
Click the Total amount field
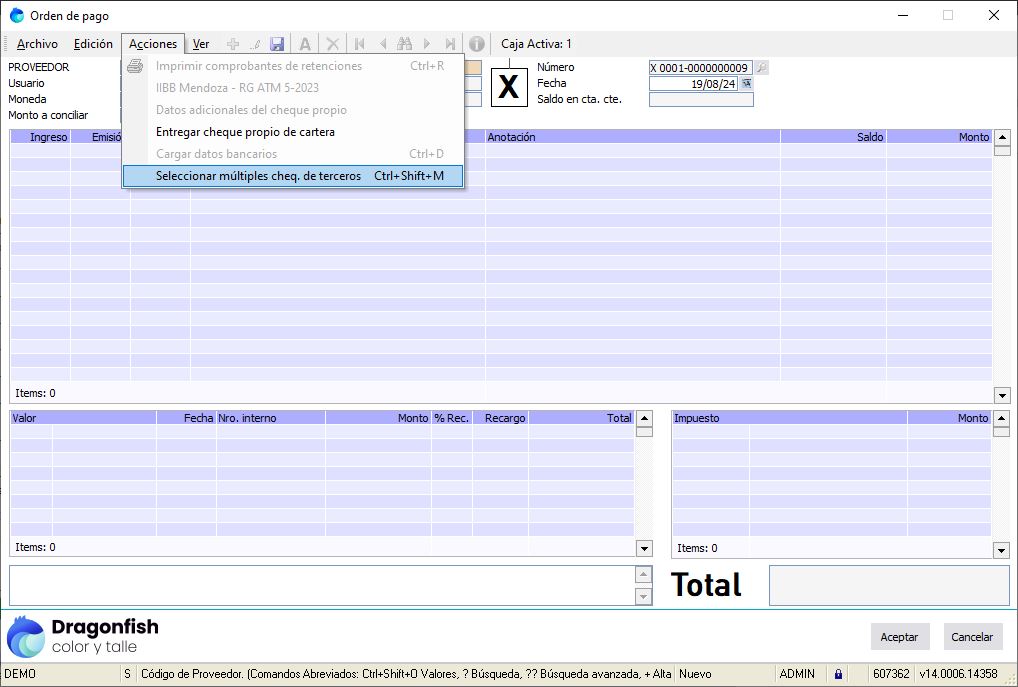889,585
